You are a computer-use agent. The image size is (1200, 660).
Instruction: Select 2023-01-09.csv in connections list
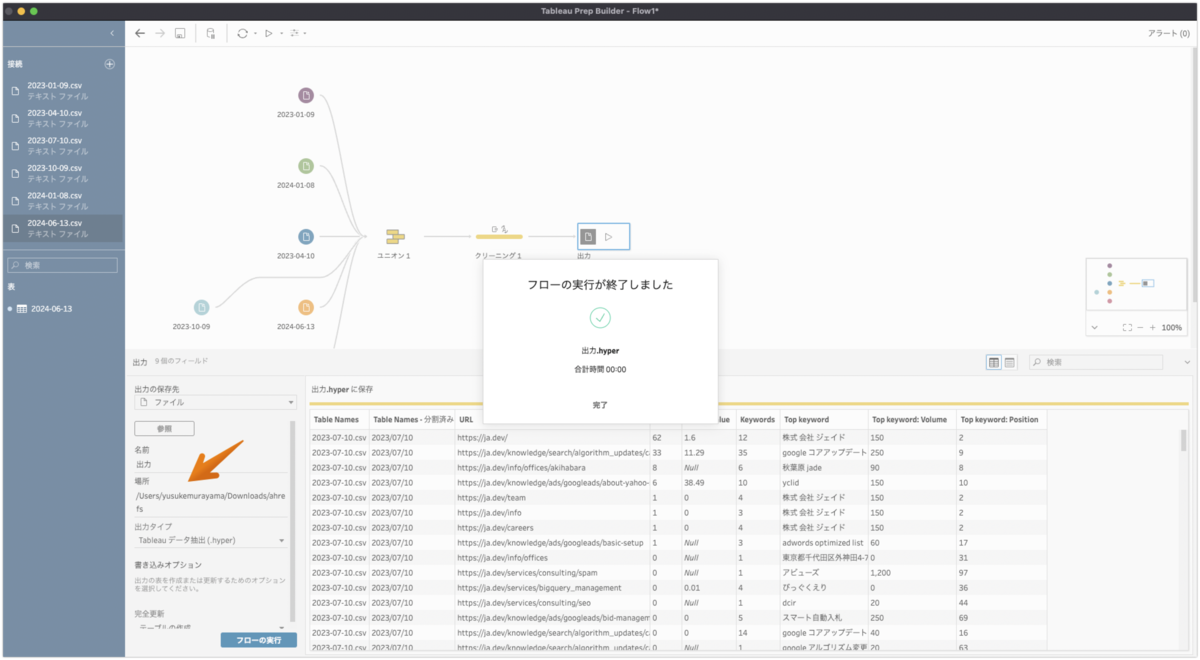[x=63, y=91]
